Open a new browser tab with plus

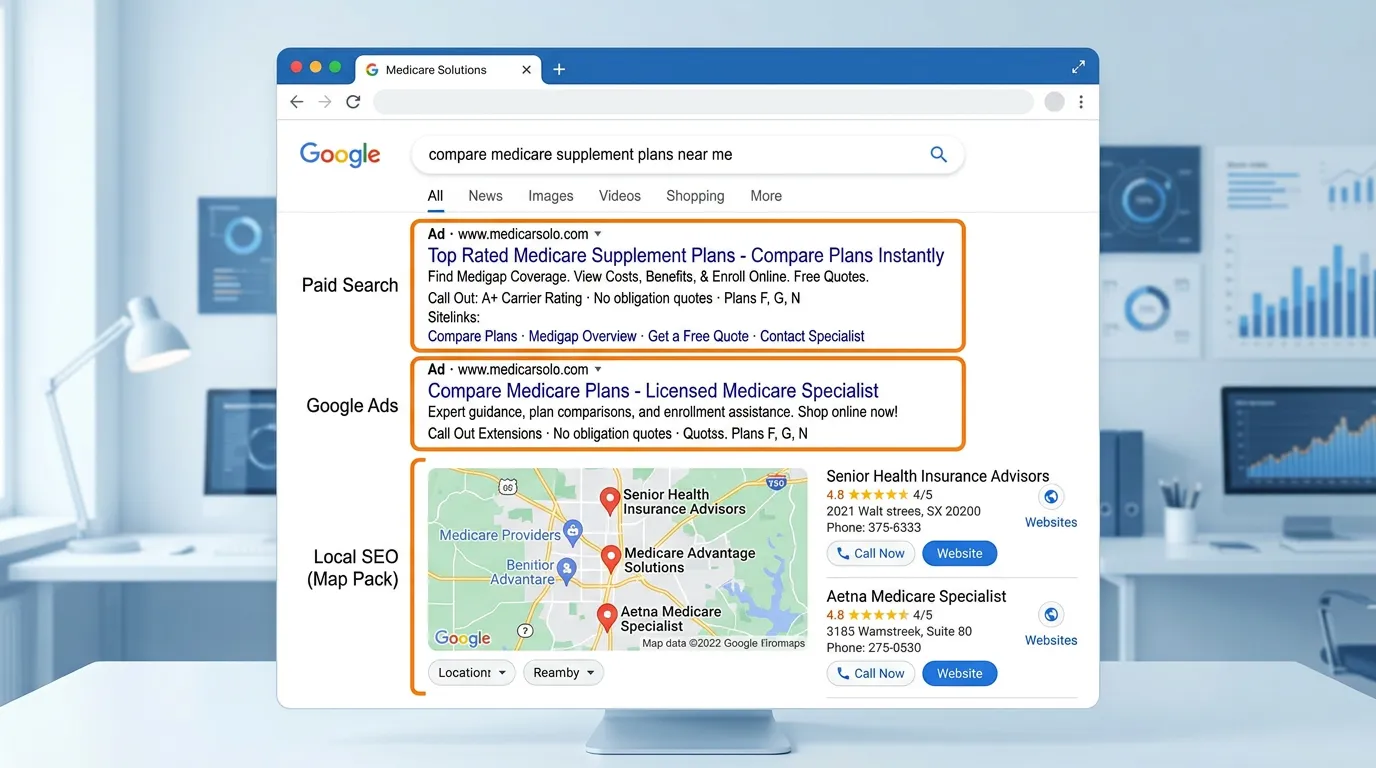pos(559,69)
